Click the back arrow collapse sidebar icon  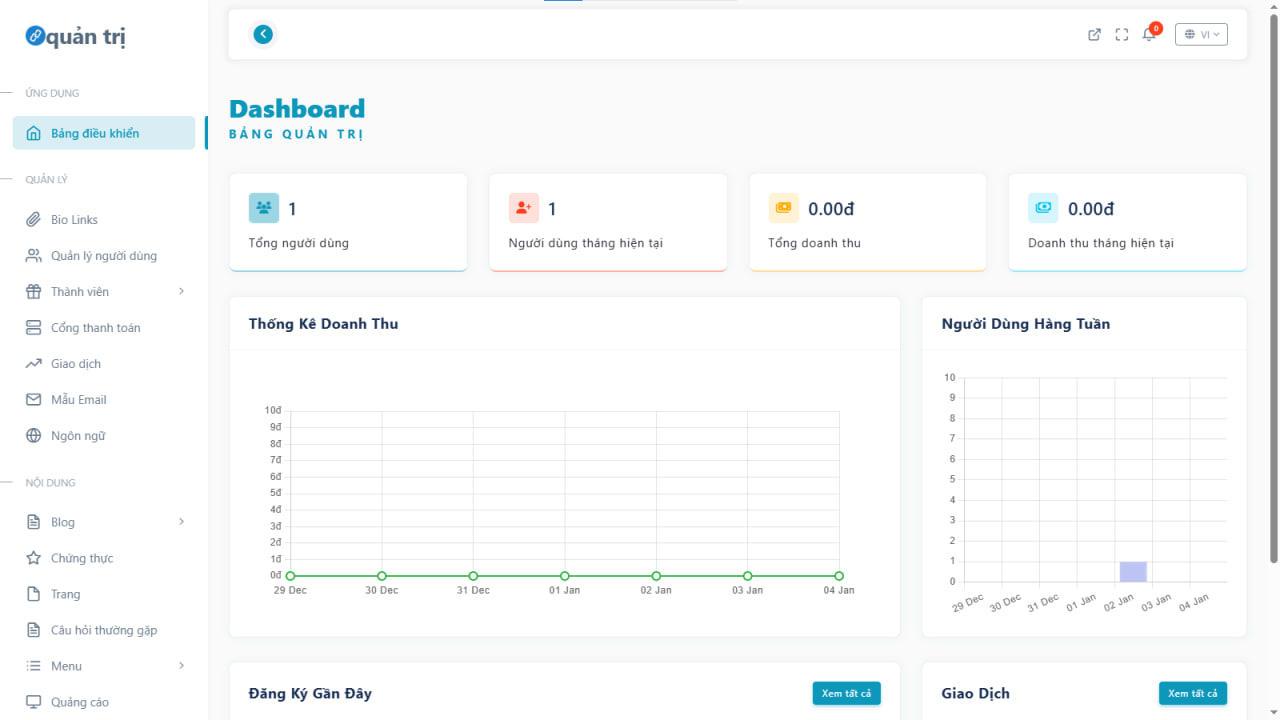[x=263, y=35]
